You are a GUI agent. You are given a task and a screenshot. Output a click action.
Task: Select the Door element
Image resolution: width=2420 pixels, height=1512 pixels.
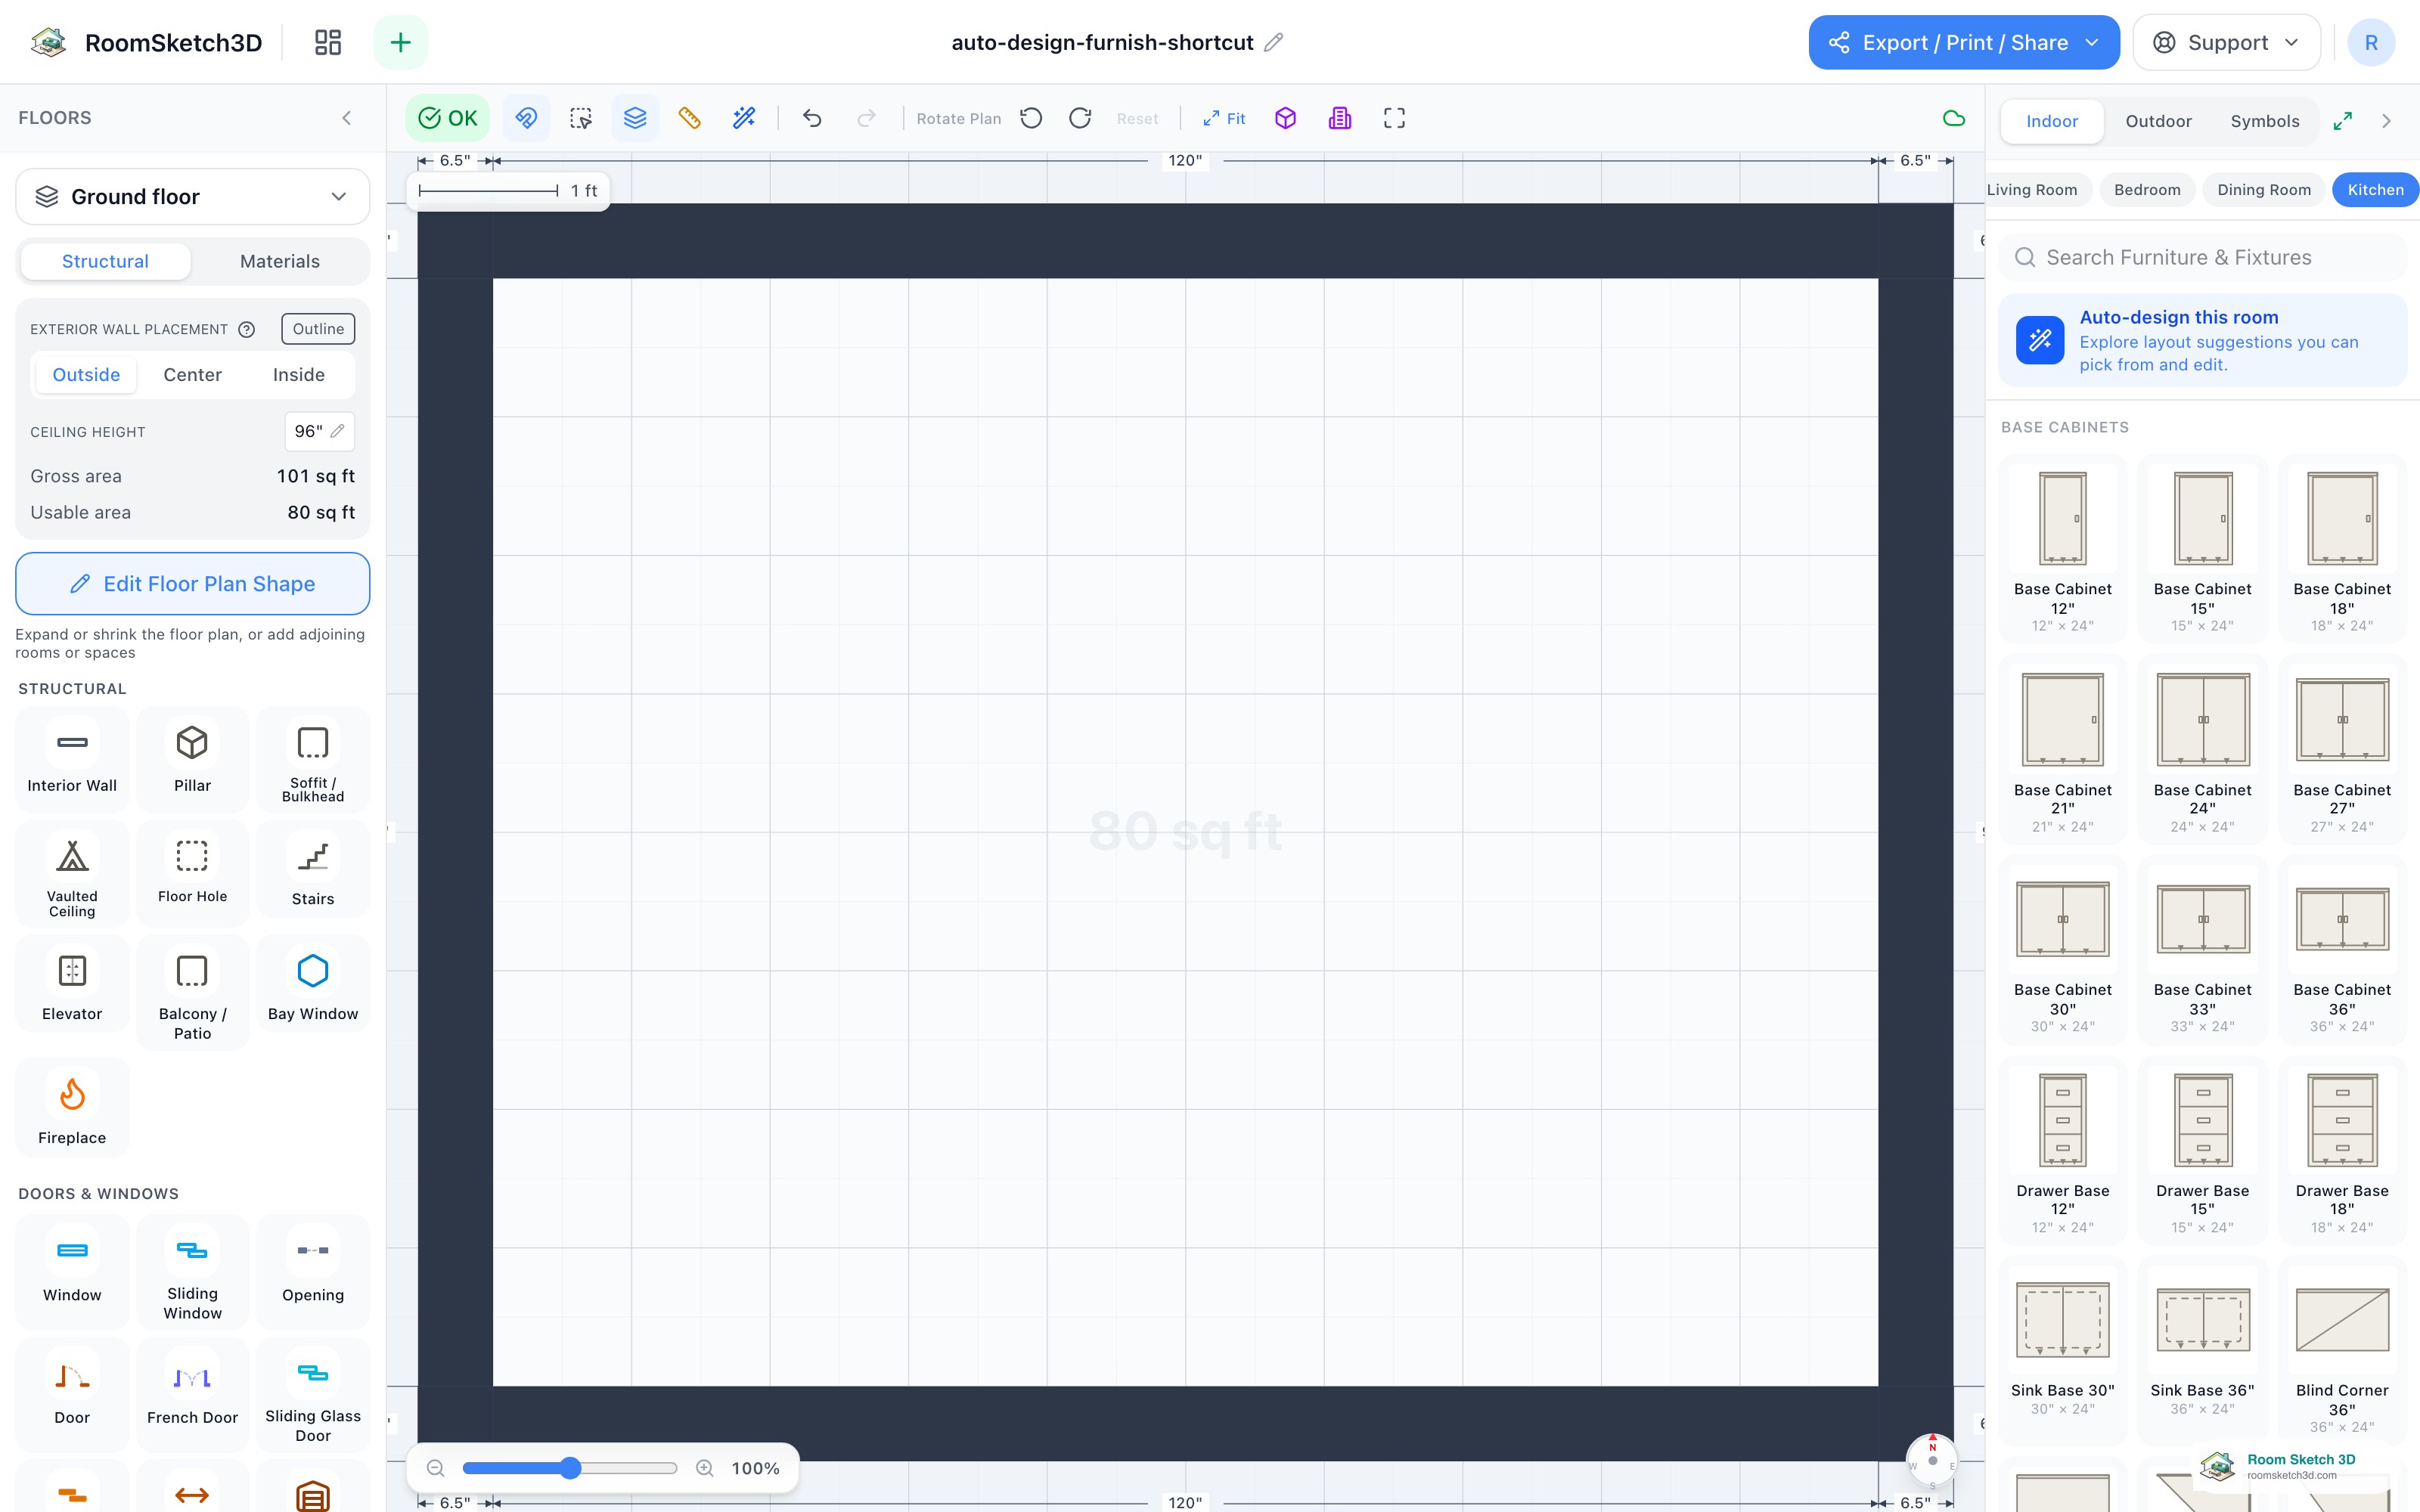(x=72, y=1393)
